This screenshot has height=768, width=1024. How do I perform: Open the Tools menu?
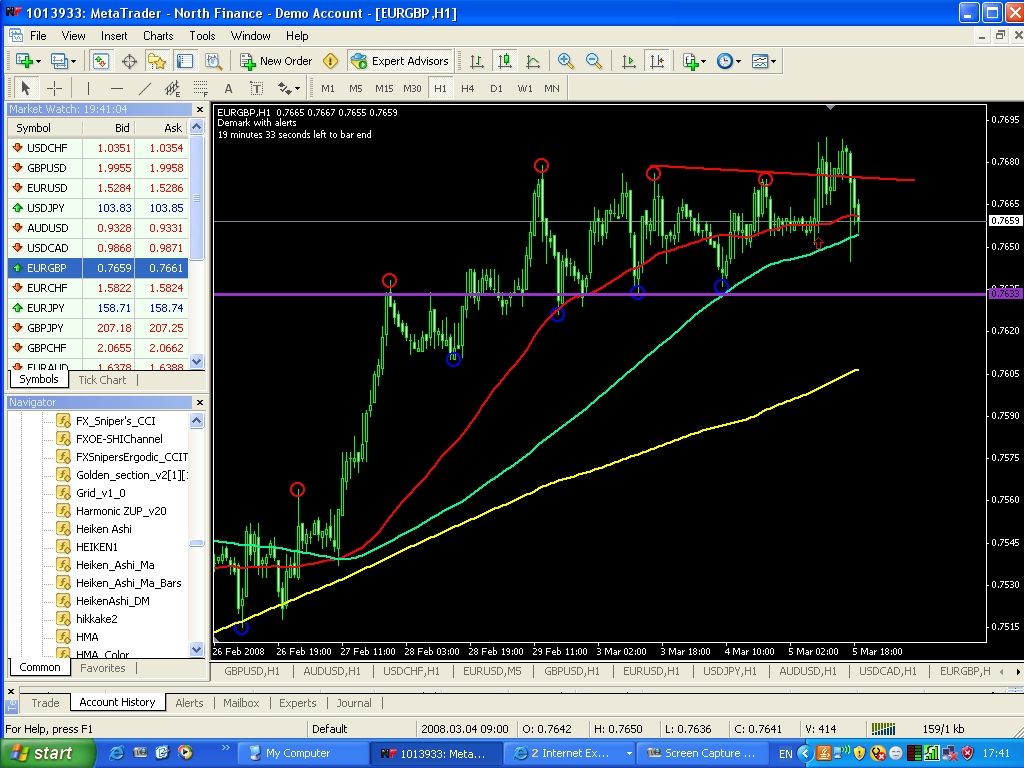point(202,36)
